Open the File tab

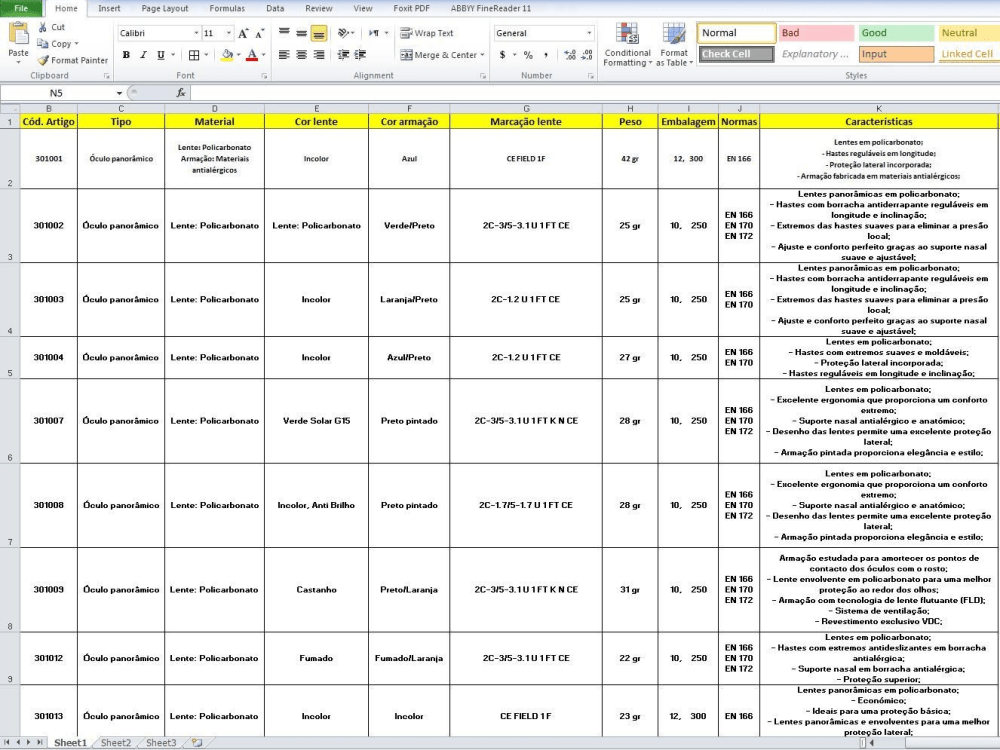(x=21, y=8)
